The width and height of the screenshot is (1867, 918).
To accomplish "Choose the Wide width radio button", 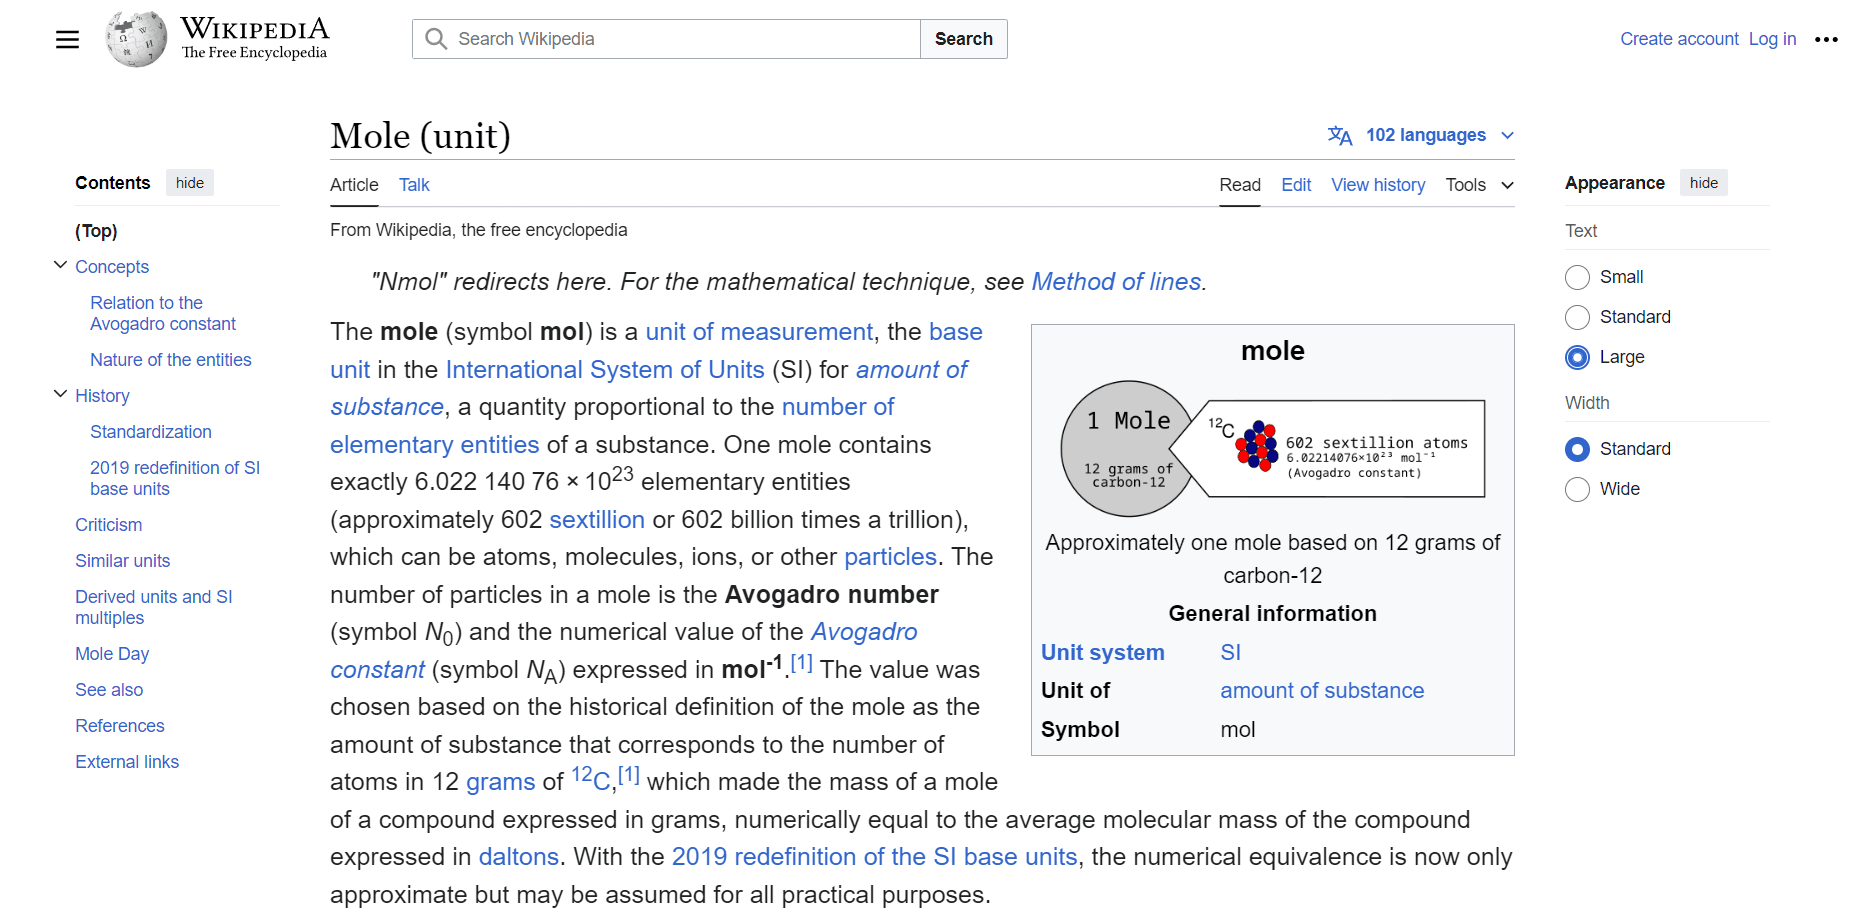I will pyautogui.click(x=1577, y=489).
